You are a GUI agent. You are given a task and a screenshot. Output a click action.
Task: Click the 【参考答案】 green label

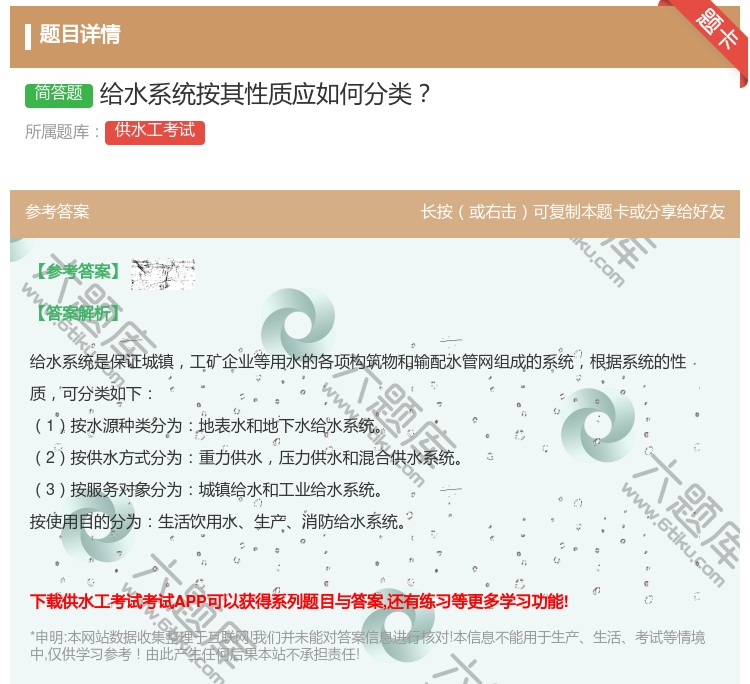(x=78, y=272)
